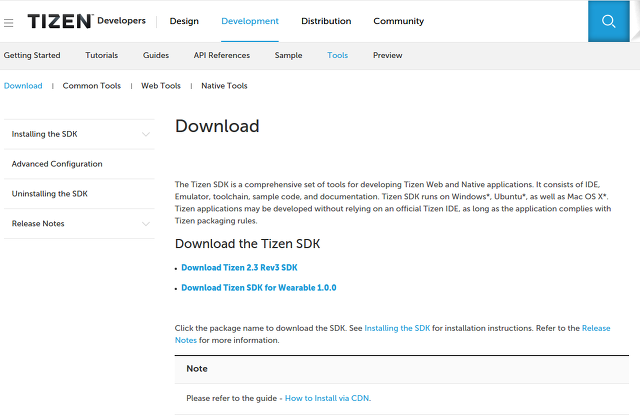Click the Tizen Developers logo
Image resolution: width=640 pixels, height=417 pixels.
pos(87,21)
